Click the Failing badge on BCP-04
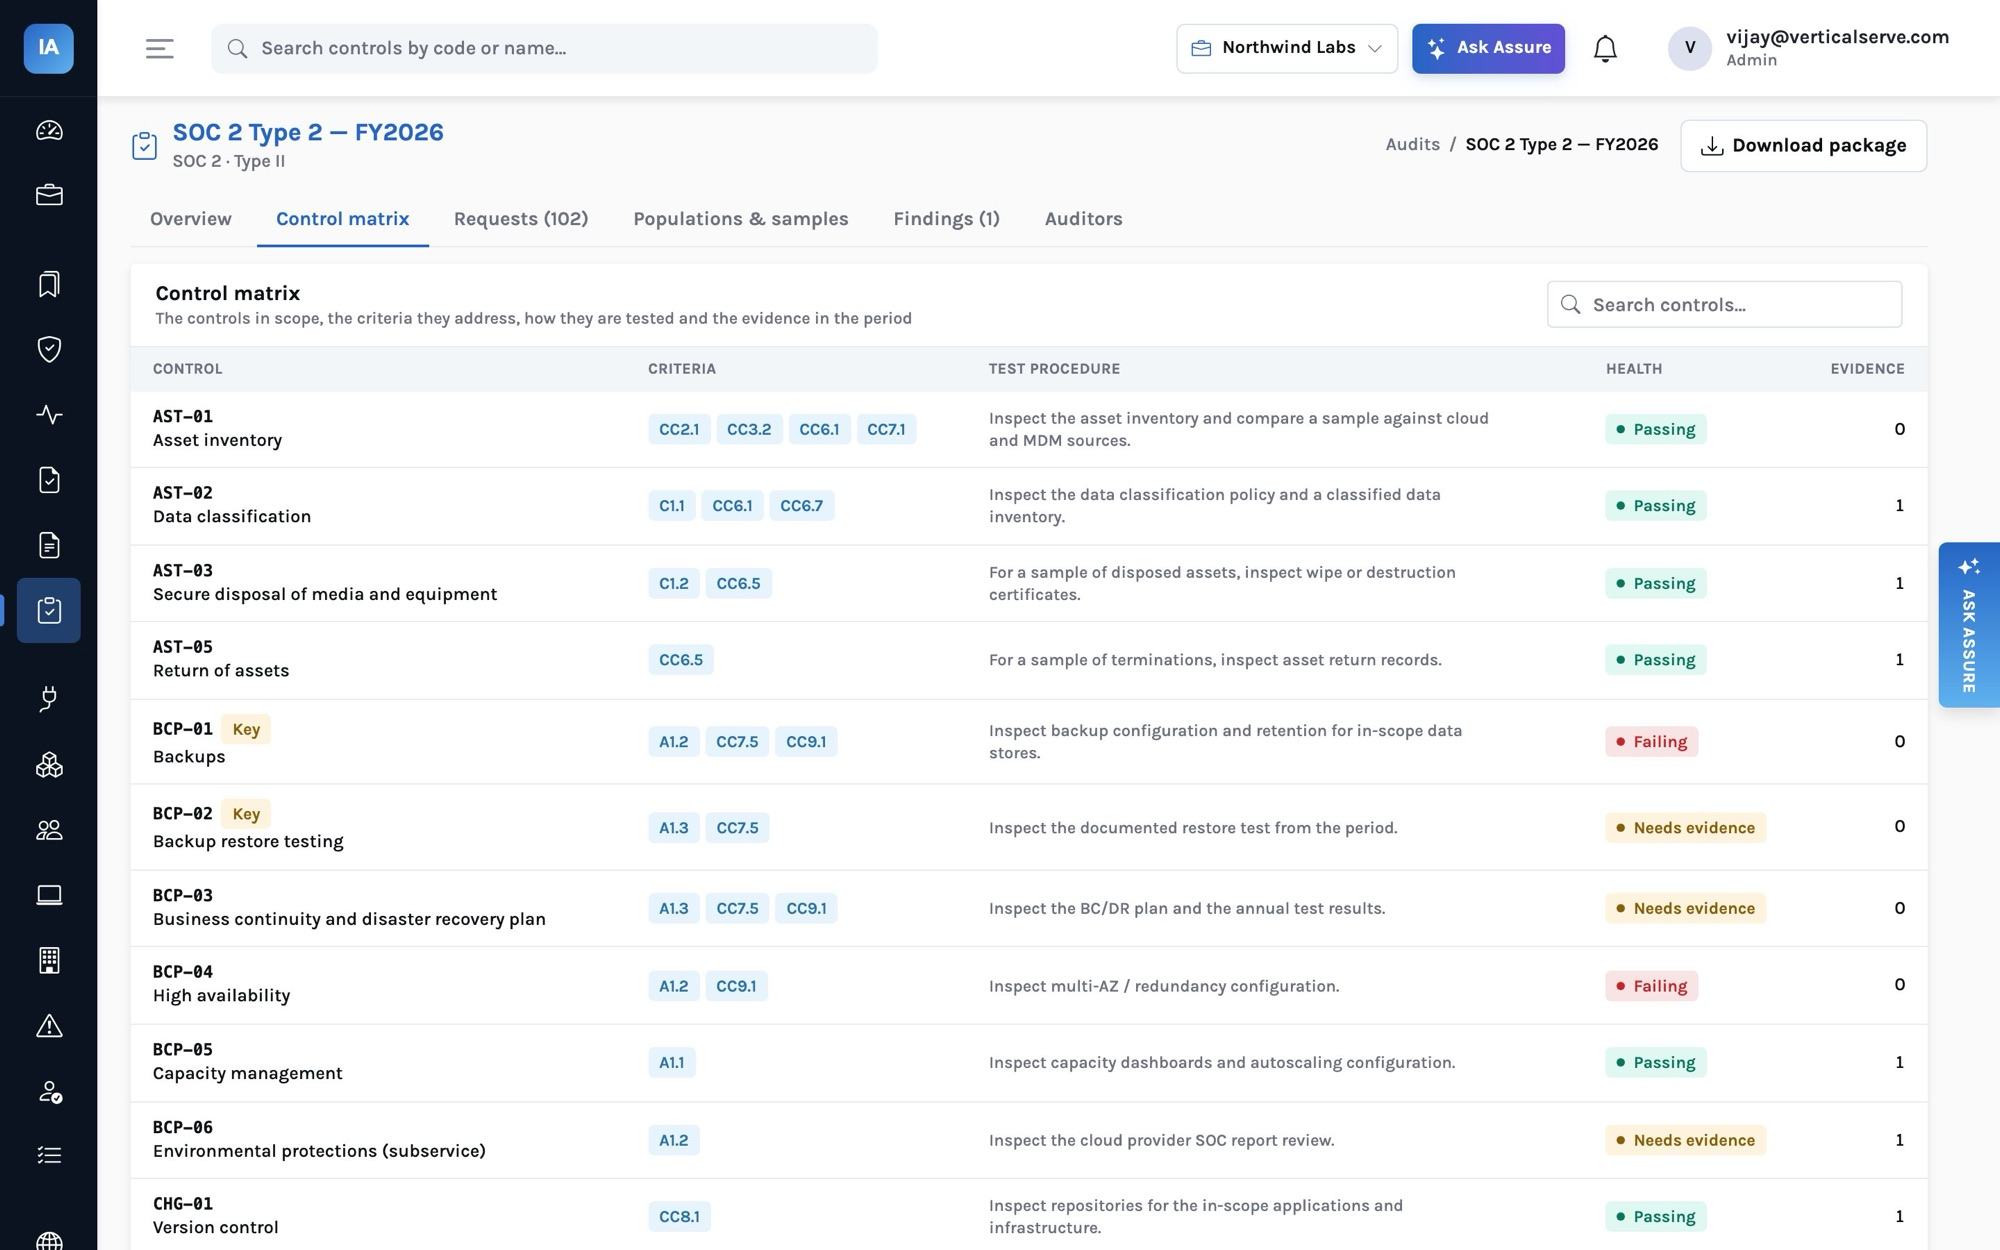Screen dimensions: 2000x1250 click(x=1651, y=986)
